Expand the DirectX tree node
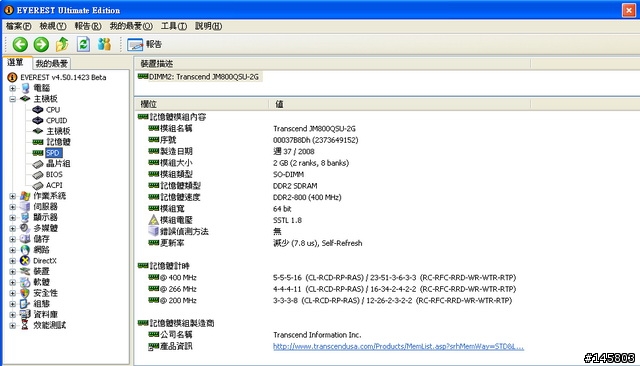Screen dimensions: 640x366 click(x=13, y=261)
